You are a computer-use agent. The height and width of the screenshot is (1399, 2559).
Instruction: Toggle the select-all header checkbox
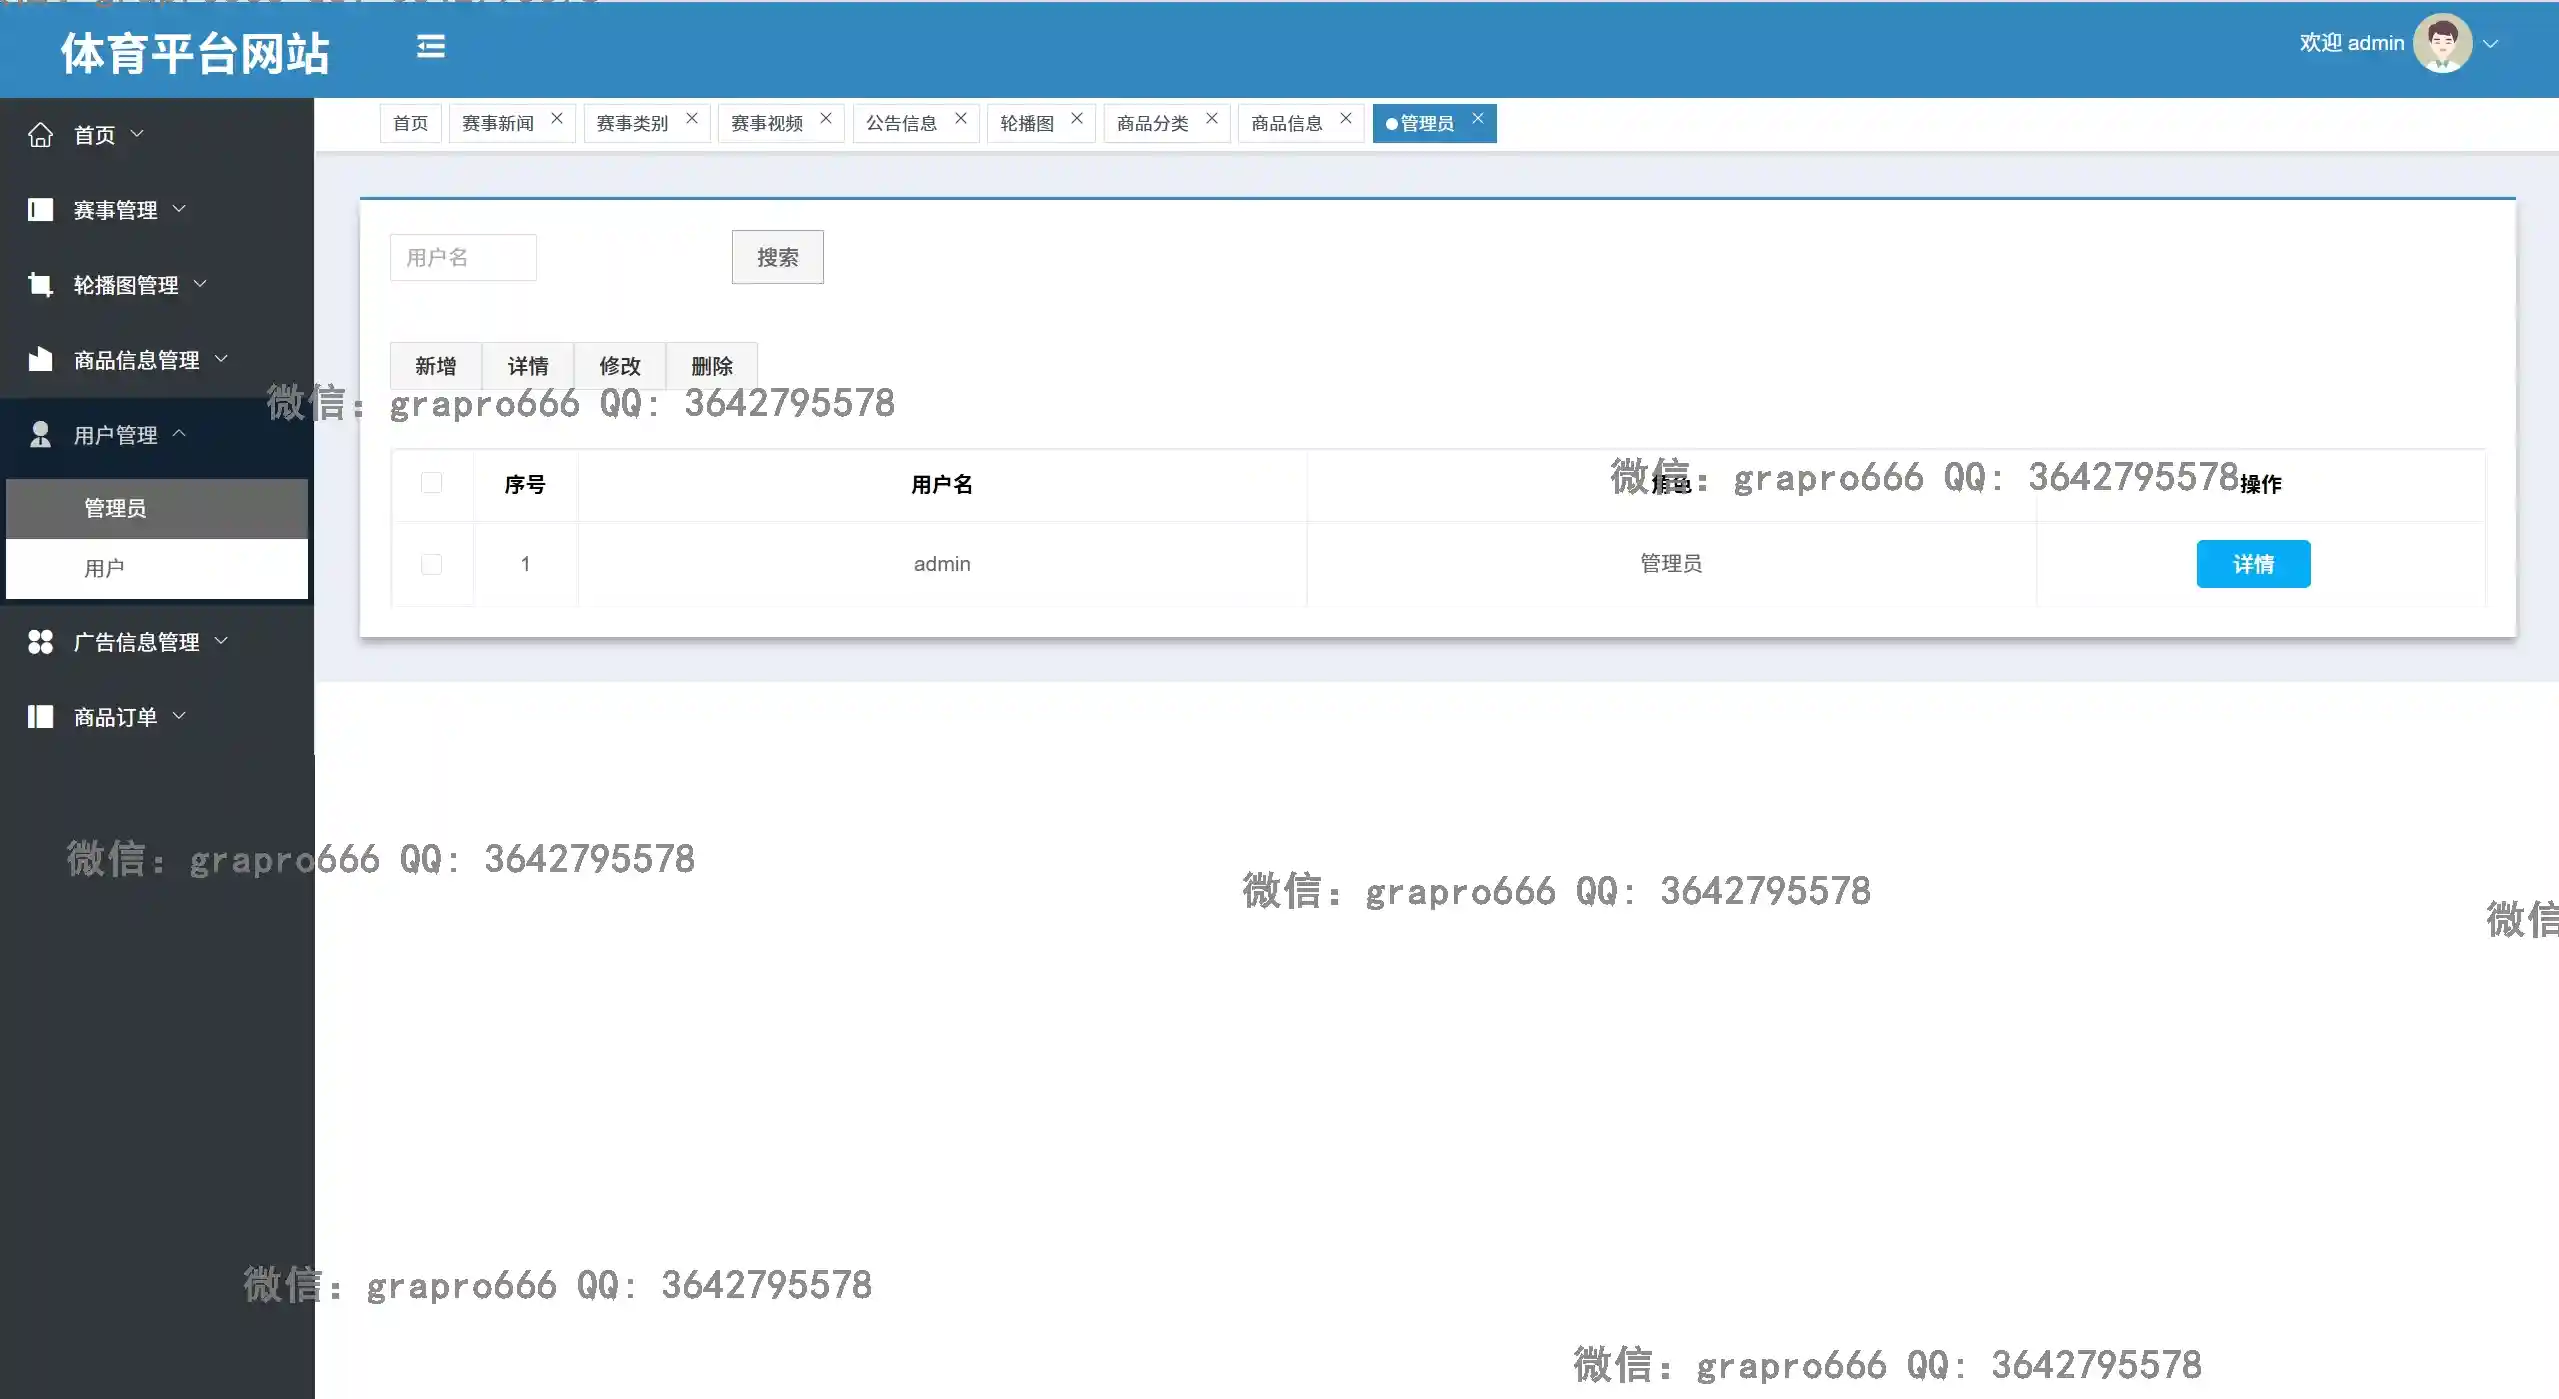click(x=432, y=484)
